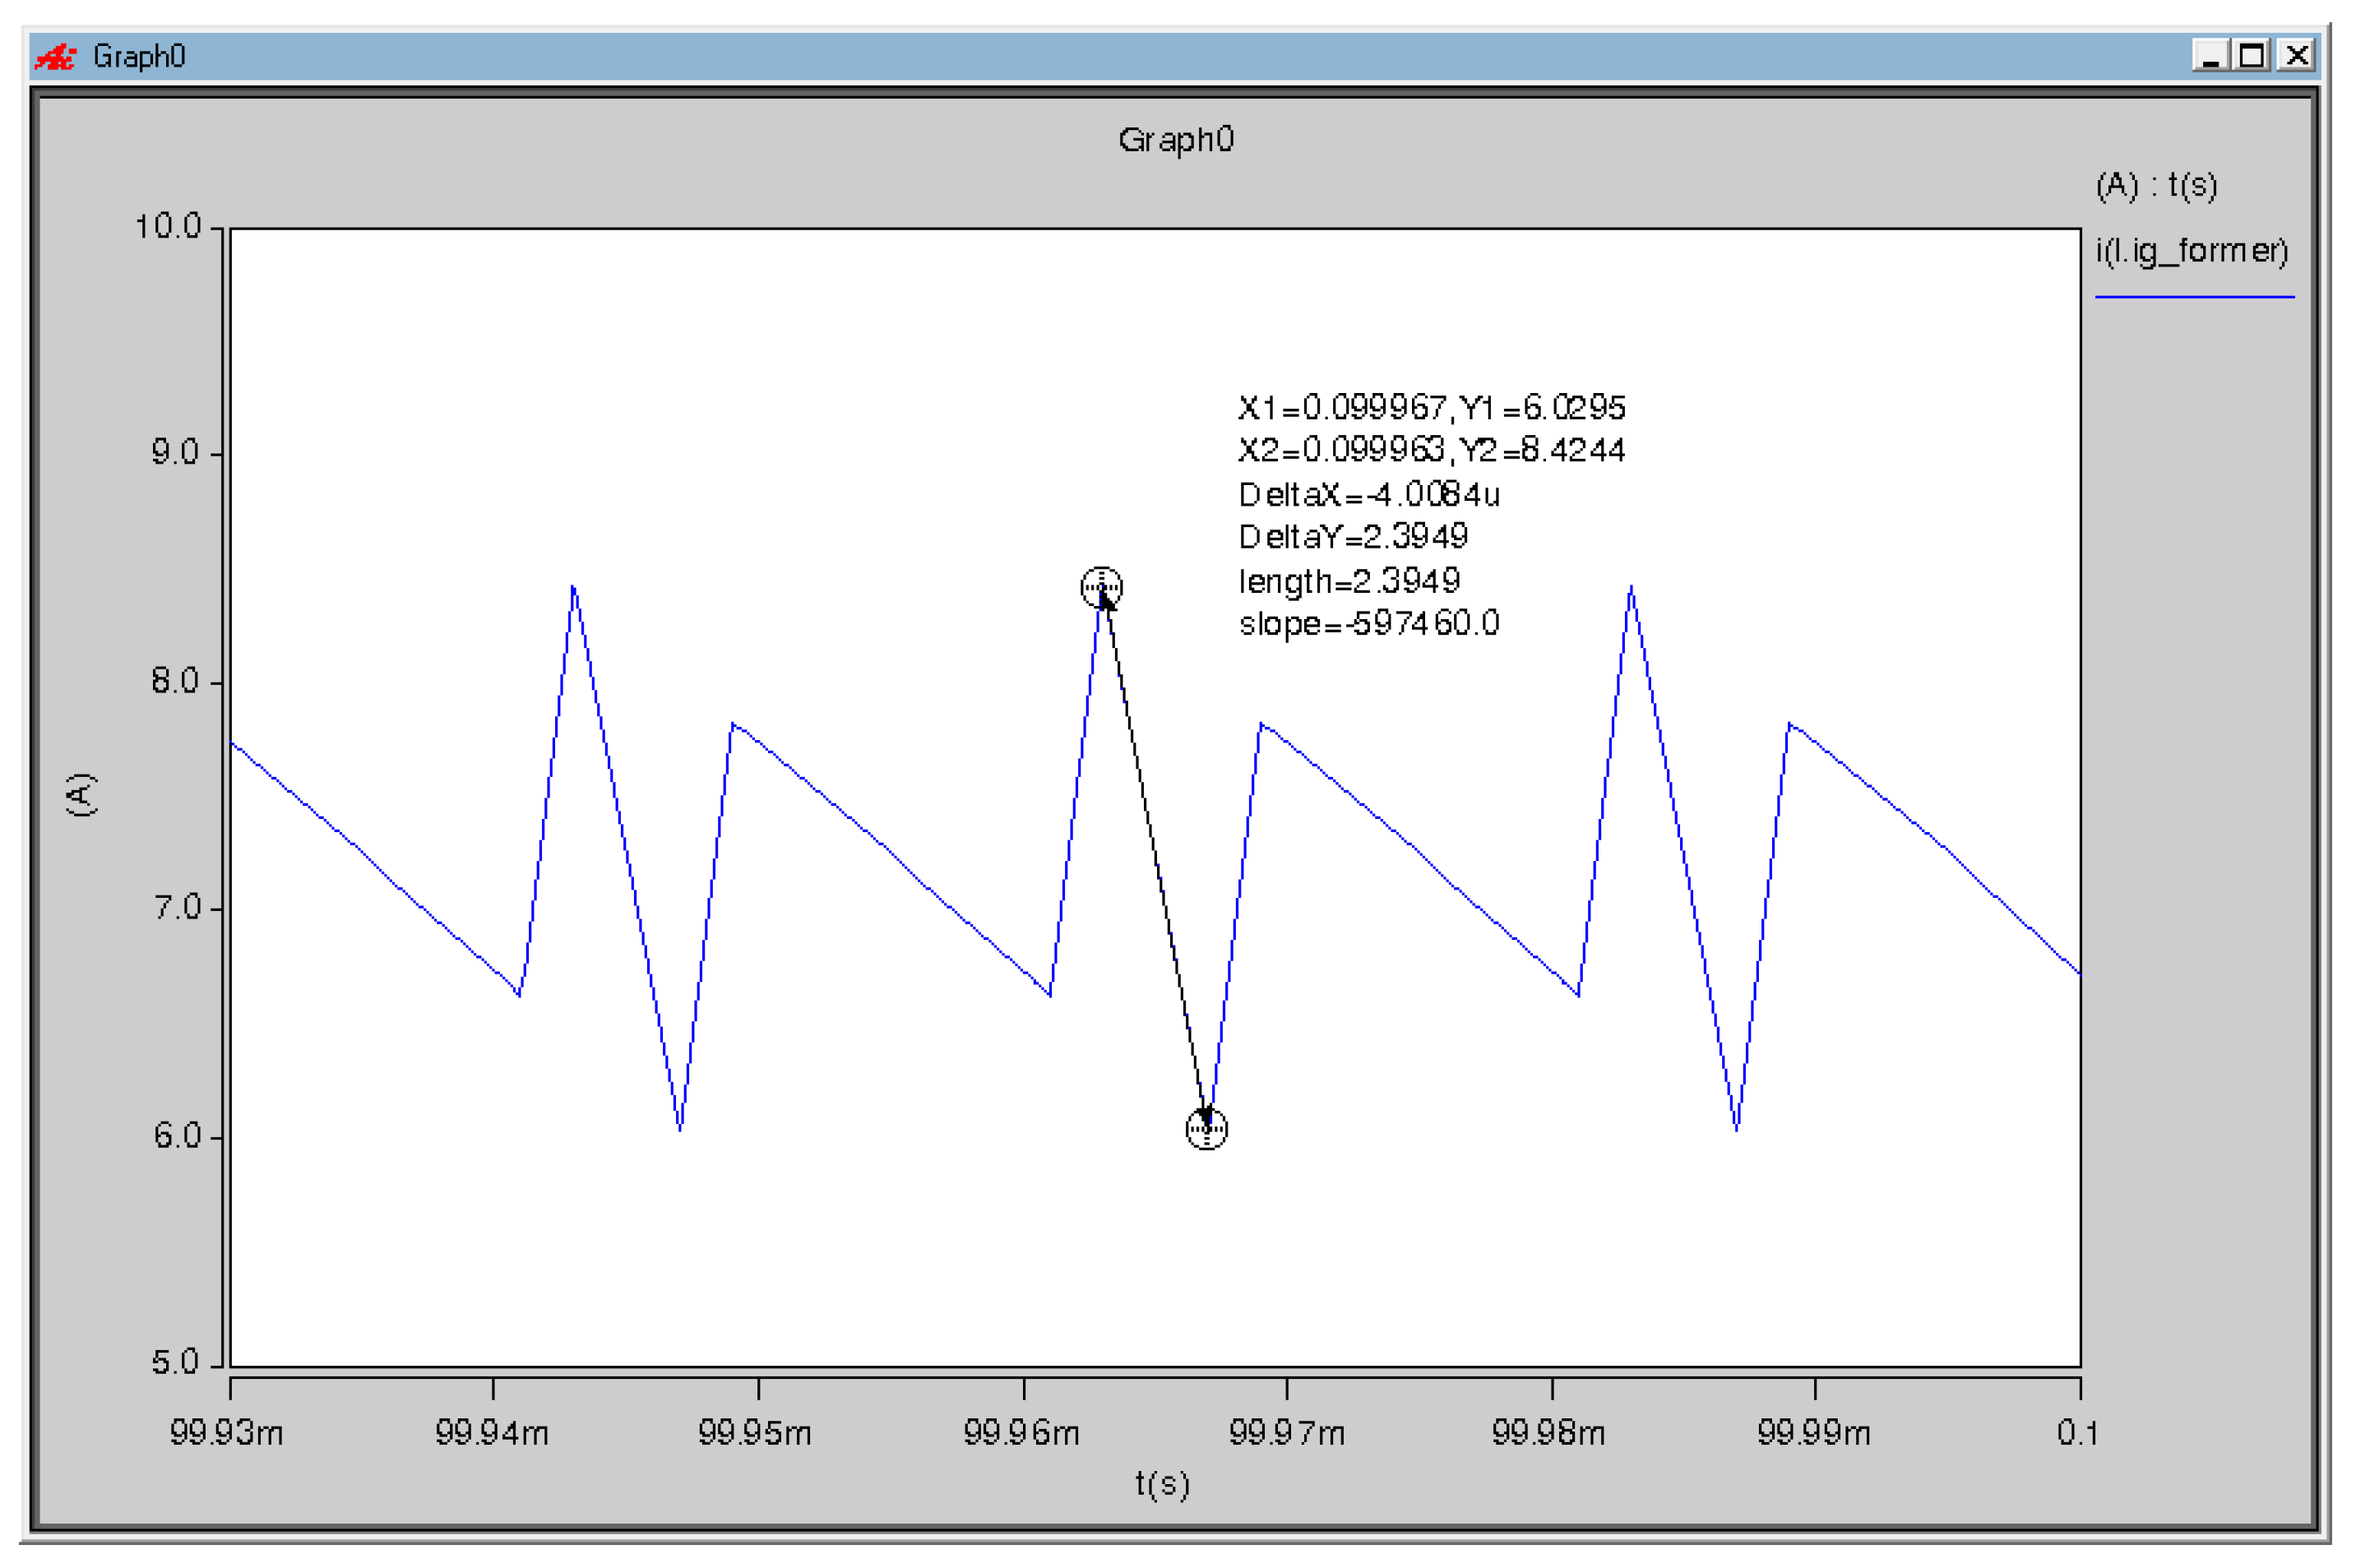This screenshot has width=2356, height=1568.
Task: Click the t(s) x-axis label
Action: click(x=1162, y=1483)
